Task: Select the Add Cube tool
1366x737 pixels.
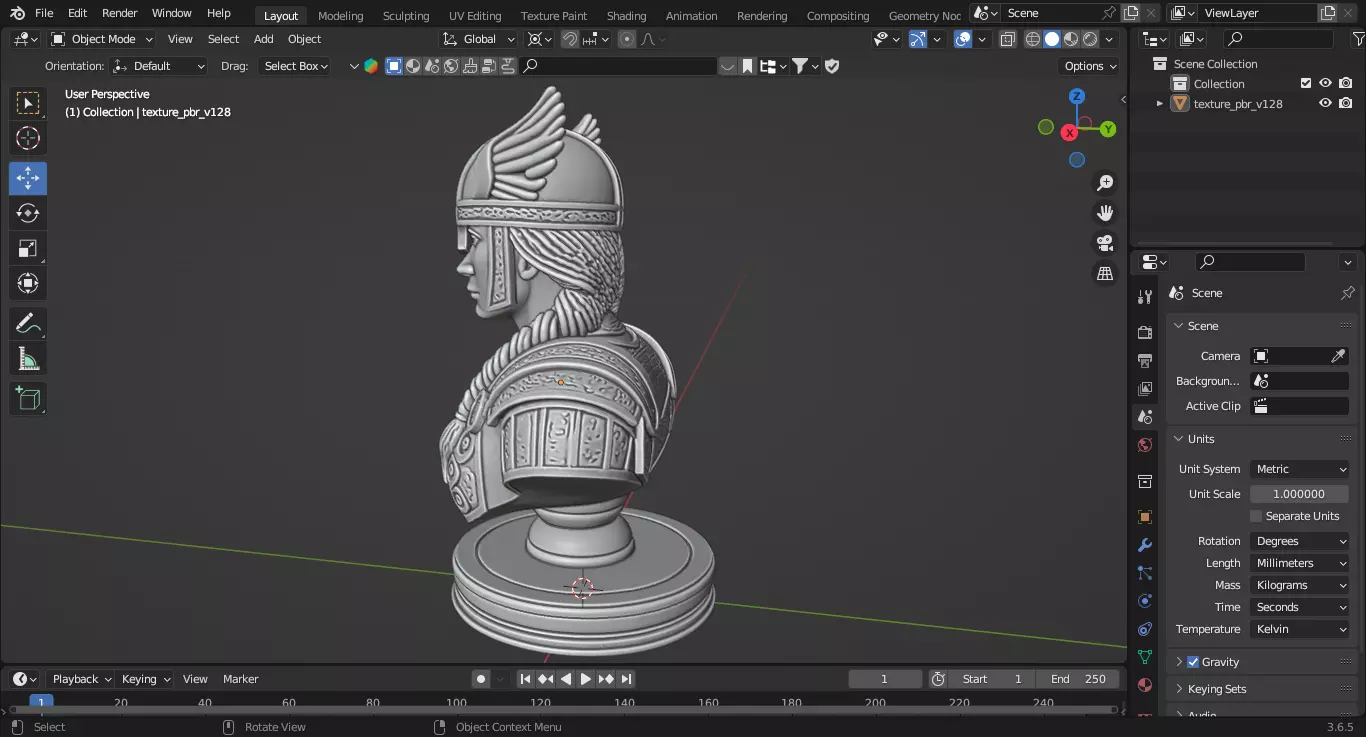Action: coord(28,399)
